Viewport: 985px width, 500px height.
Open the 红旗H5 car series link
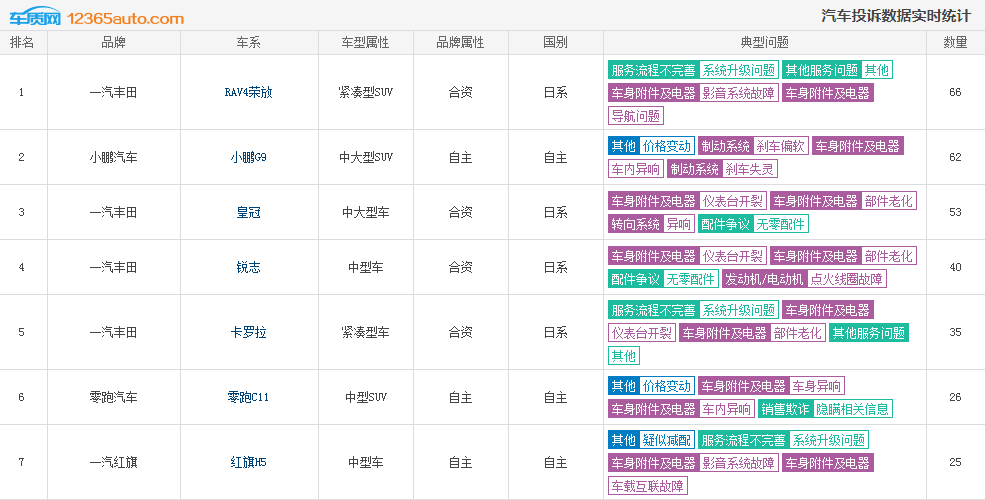(248, 462)
